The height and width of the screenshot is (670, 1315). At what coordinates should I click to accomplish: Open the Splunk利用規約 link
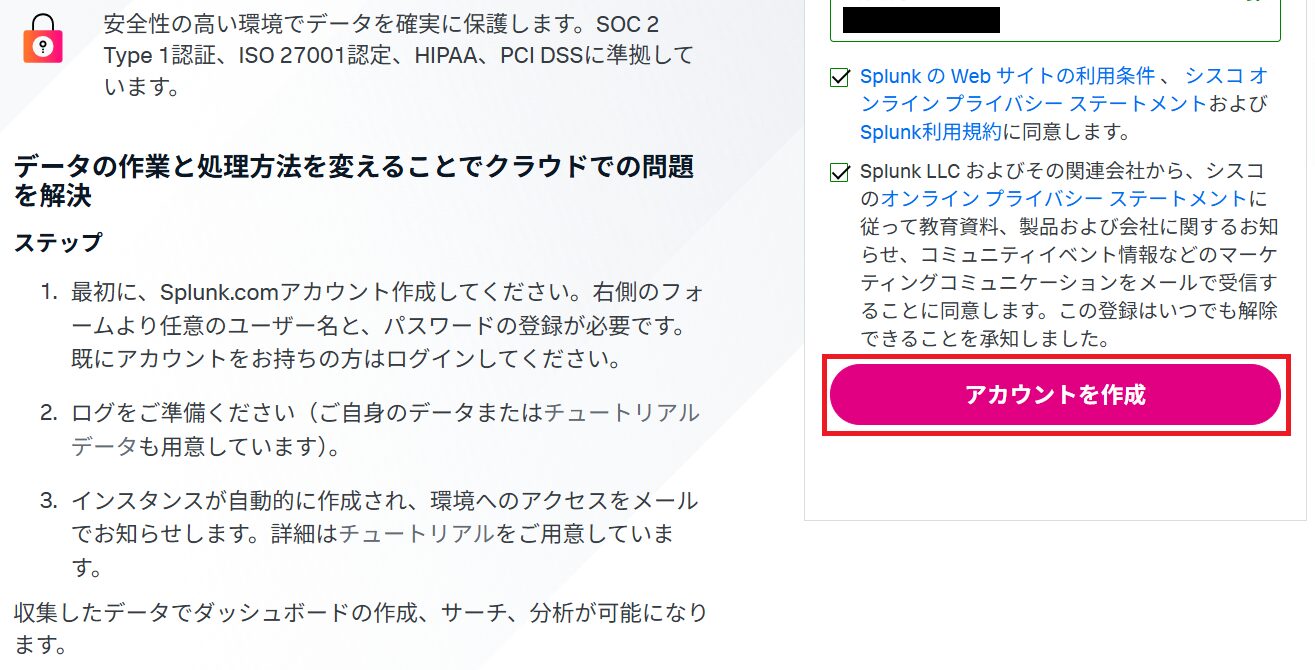[x=930, y=131]
